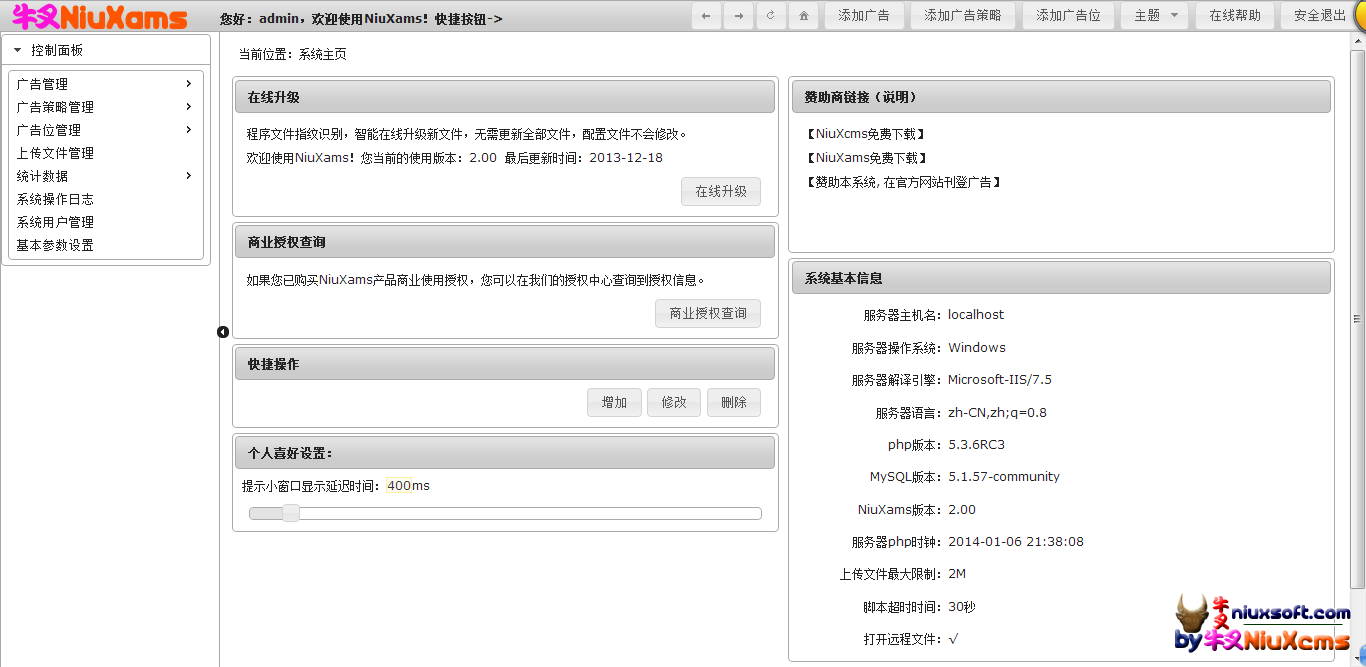Click the 增加 quick action button
1366x667 pixels.
614,402
